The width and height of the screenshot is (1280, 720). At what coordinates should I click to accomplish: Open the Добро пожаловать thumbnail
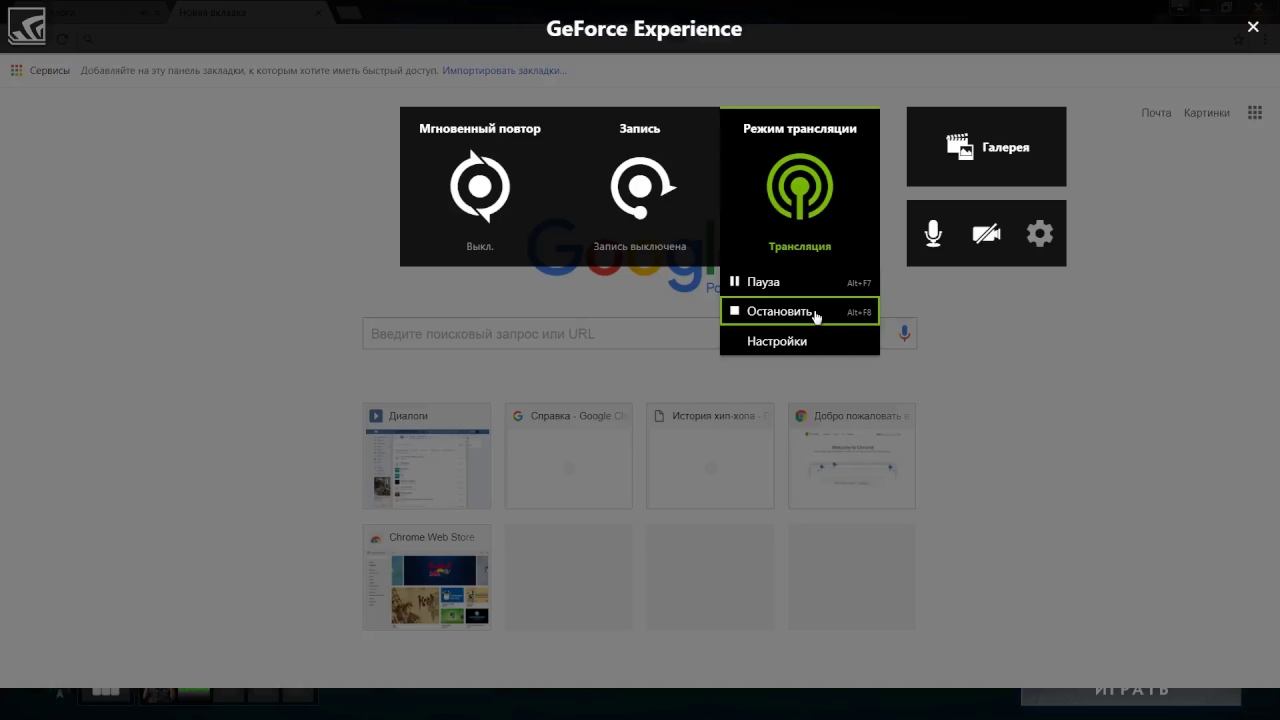click(852, 456)
